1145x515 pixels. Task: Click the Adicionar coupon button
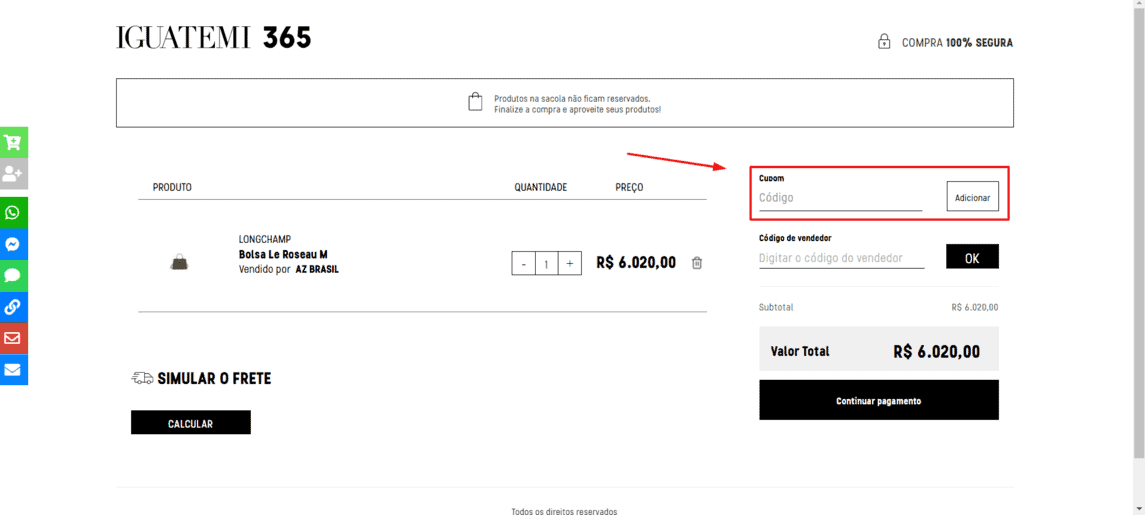(973, 197)
